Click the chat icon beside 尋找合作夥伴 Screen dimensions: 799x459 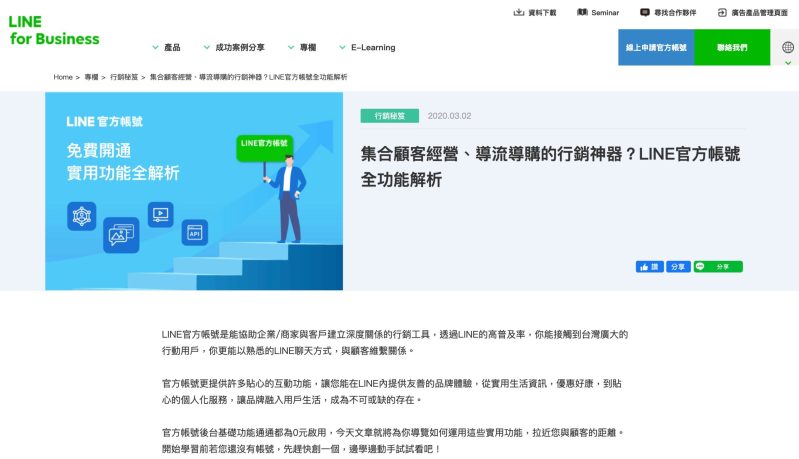(x=645, y=12)
